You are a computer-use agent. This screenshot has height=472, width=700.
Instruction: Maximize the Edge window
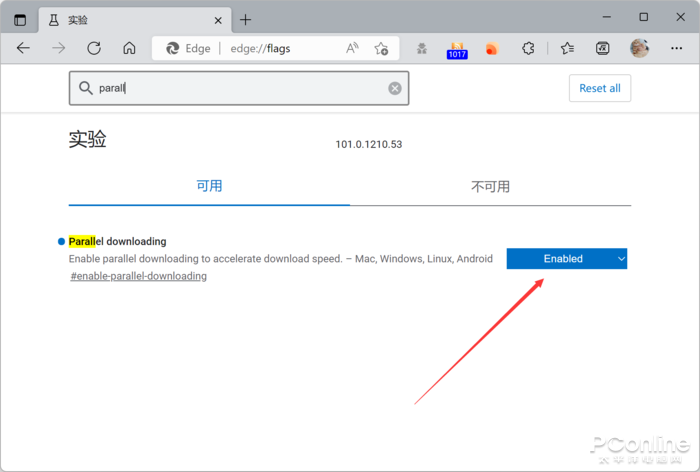pos(643,17)
